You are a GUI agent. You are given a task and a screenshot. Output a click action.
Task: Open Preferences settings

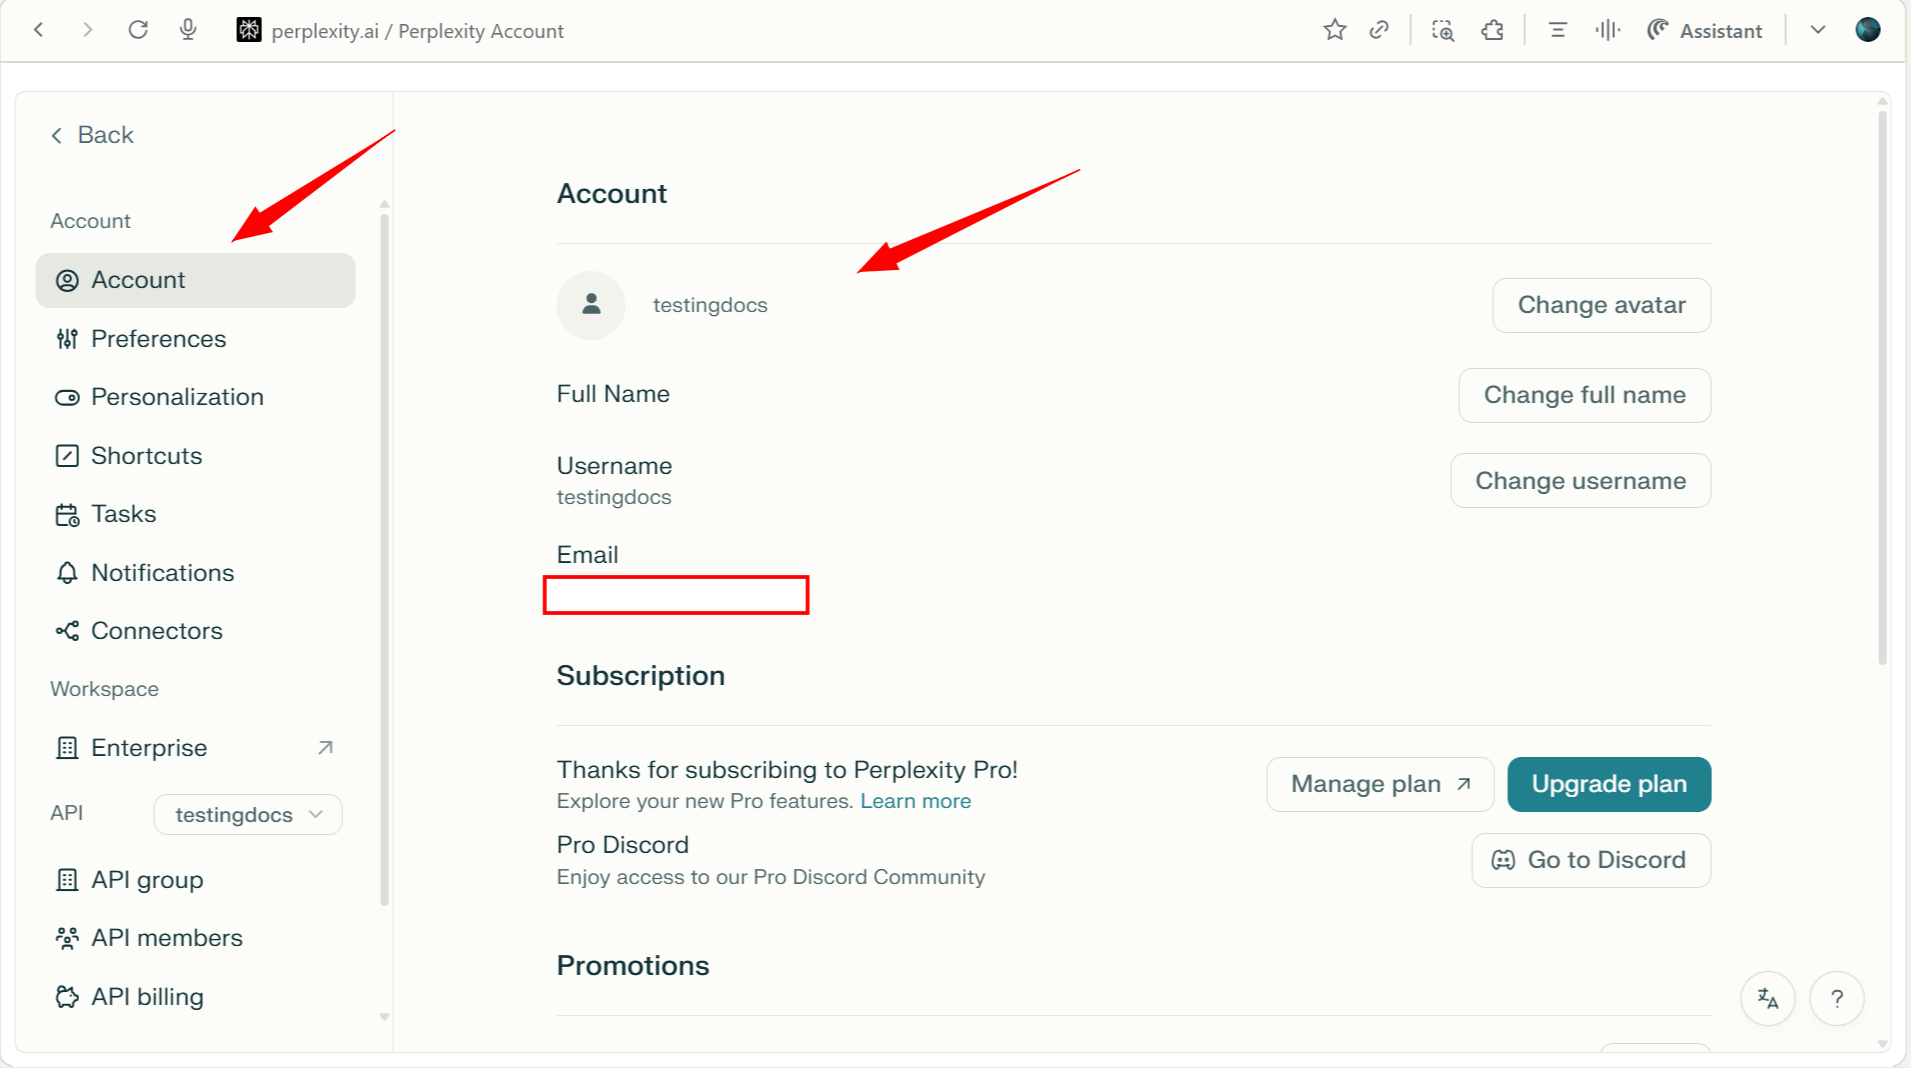click(195, 339)
